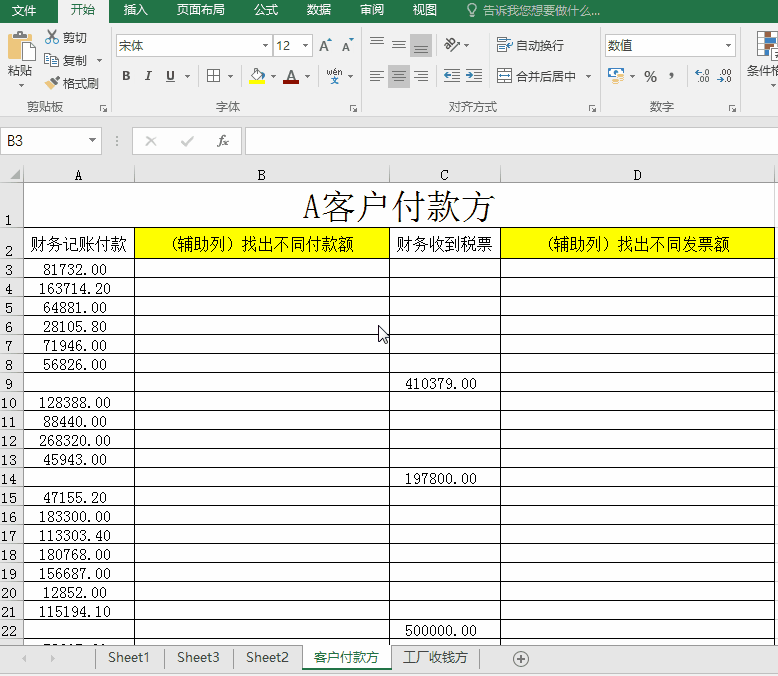This screenshot has height=676, width=778.
Task: Toggle center horizontal alignment
Action: (399, 76)
